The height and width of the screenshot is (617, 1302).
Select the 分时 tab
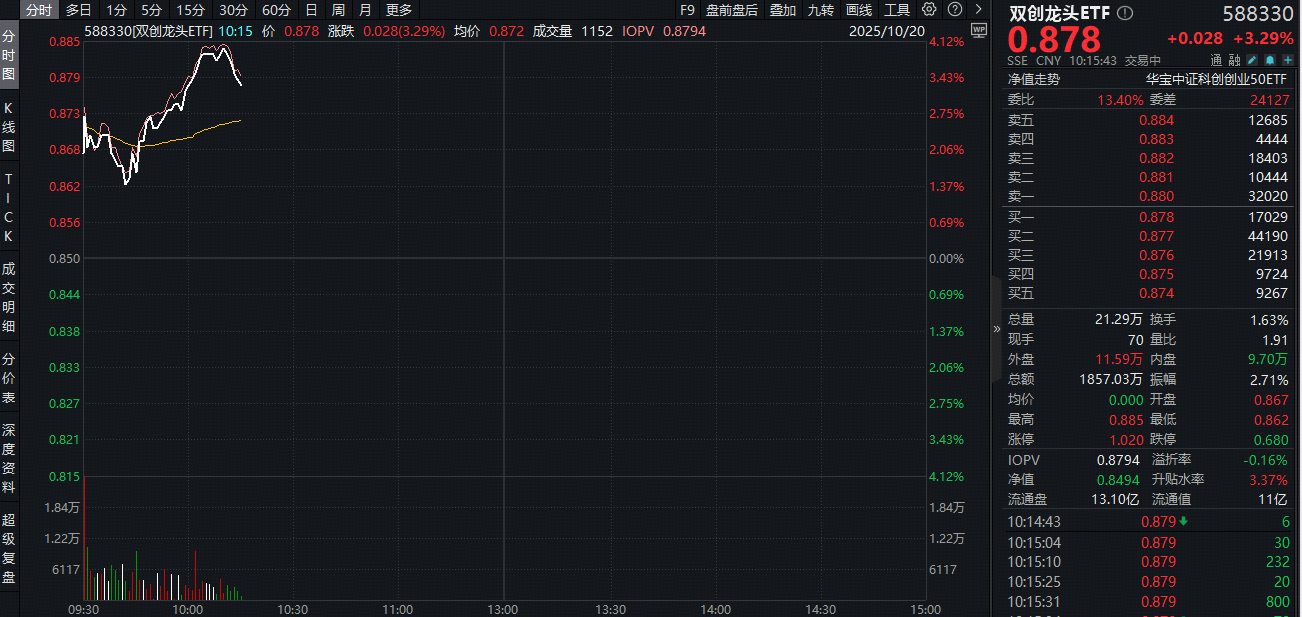39,10
